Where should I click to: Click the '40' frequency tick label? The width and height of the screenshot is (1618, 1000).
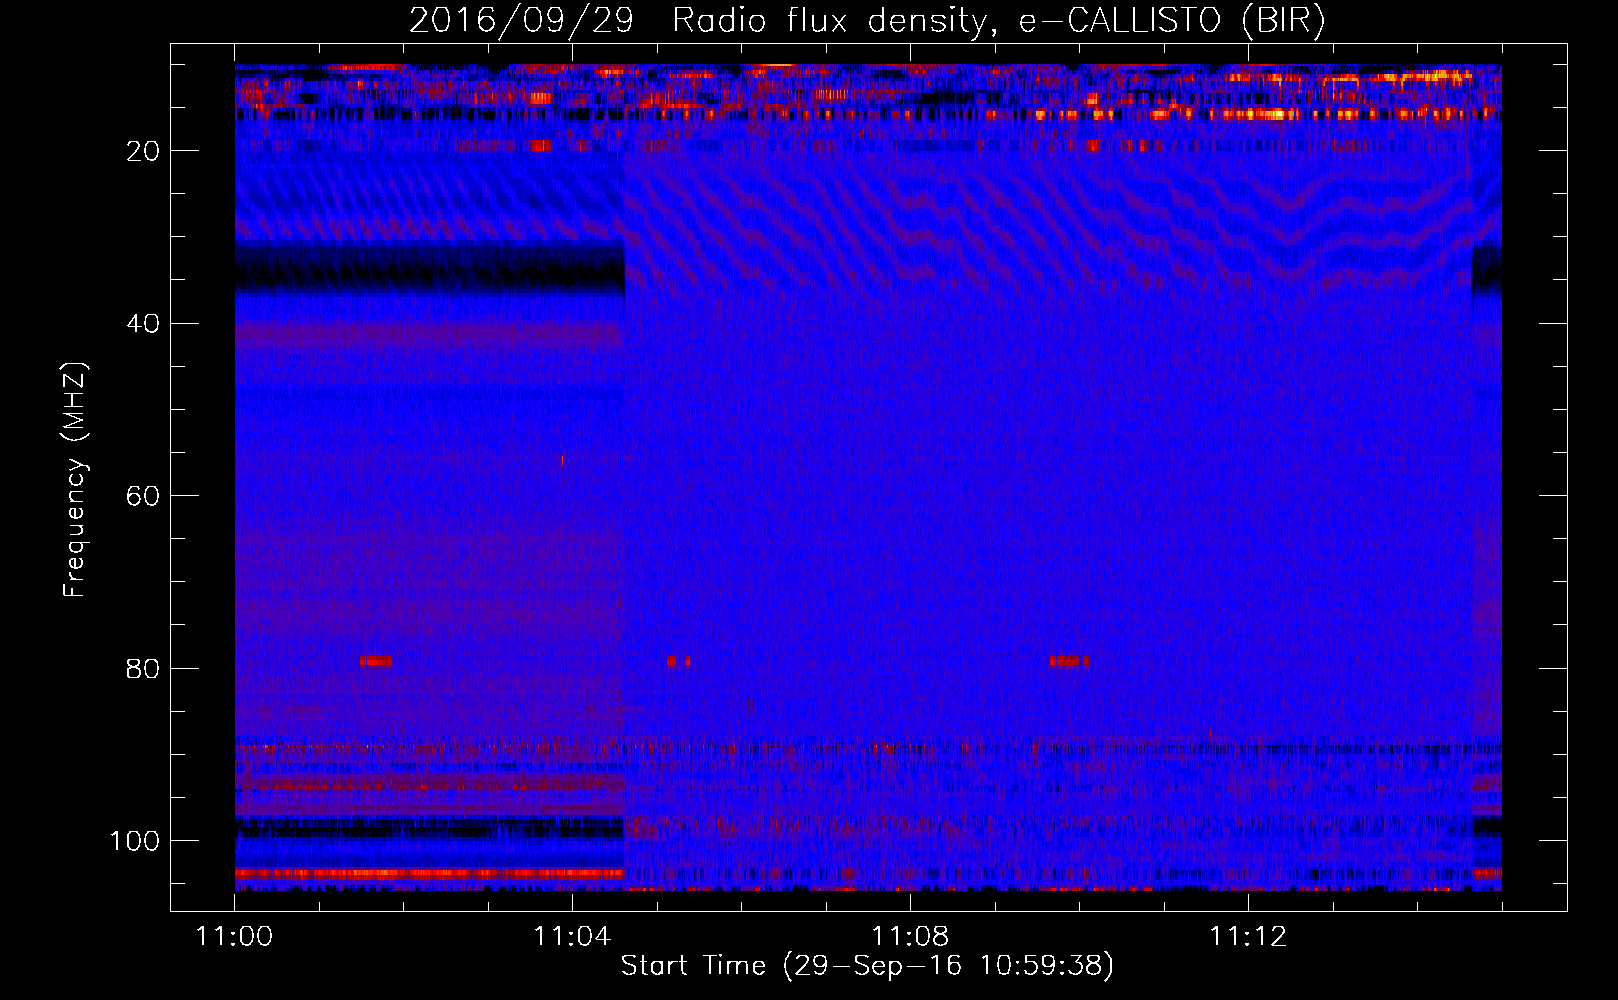pyautogui.click(x=143, y=324)
